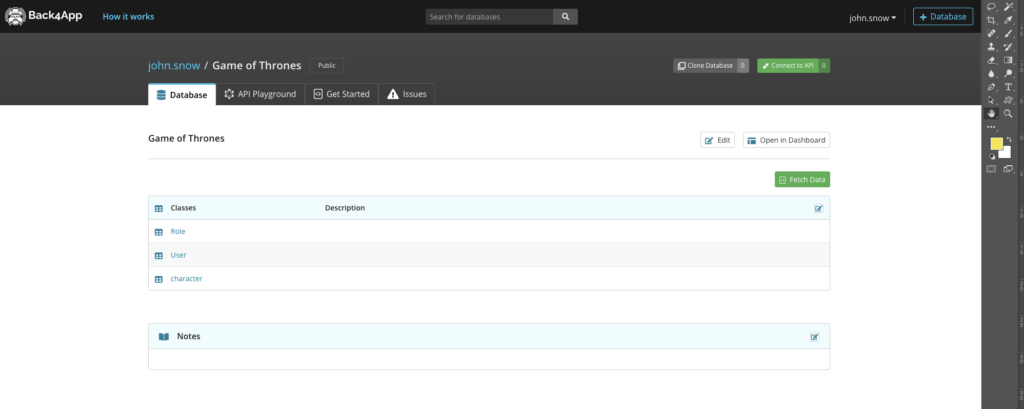Open the character class
Screen dimensions: 1024x409
coord(186,278)
